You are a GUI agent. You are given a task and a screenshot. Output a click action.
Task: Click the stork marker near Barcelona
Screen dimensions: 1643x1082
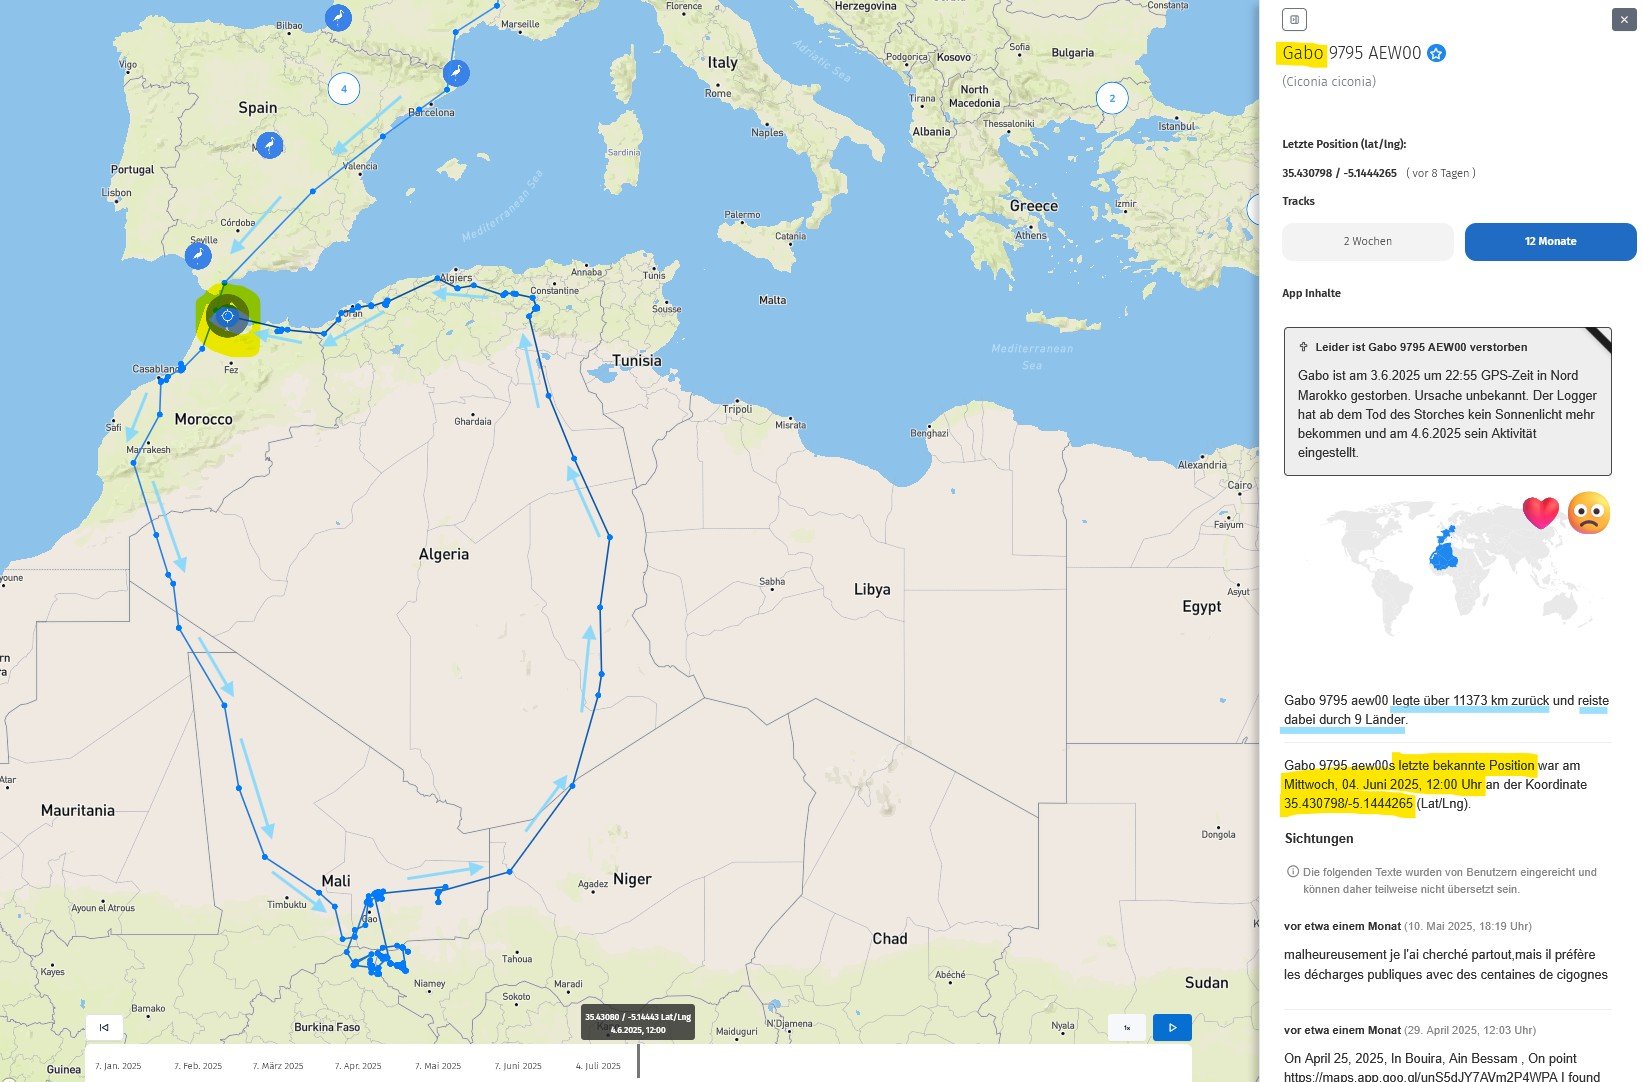pyautogui.click(x=456, y=72)
